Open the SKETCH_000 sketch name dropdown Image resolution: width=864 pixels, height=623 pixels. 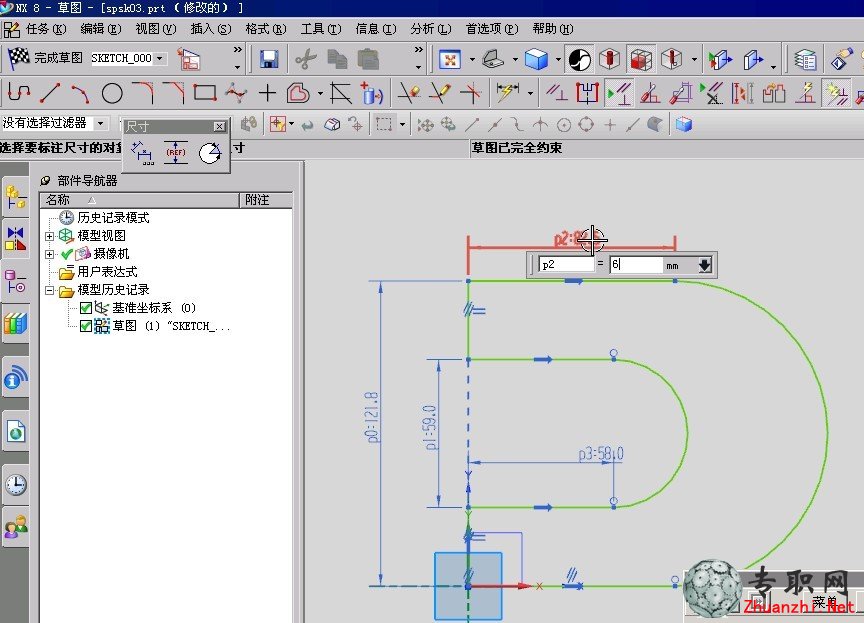tap(160, 58)
